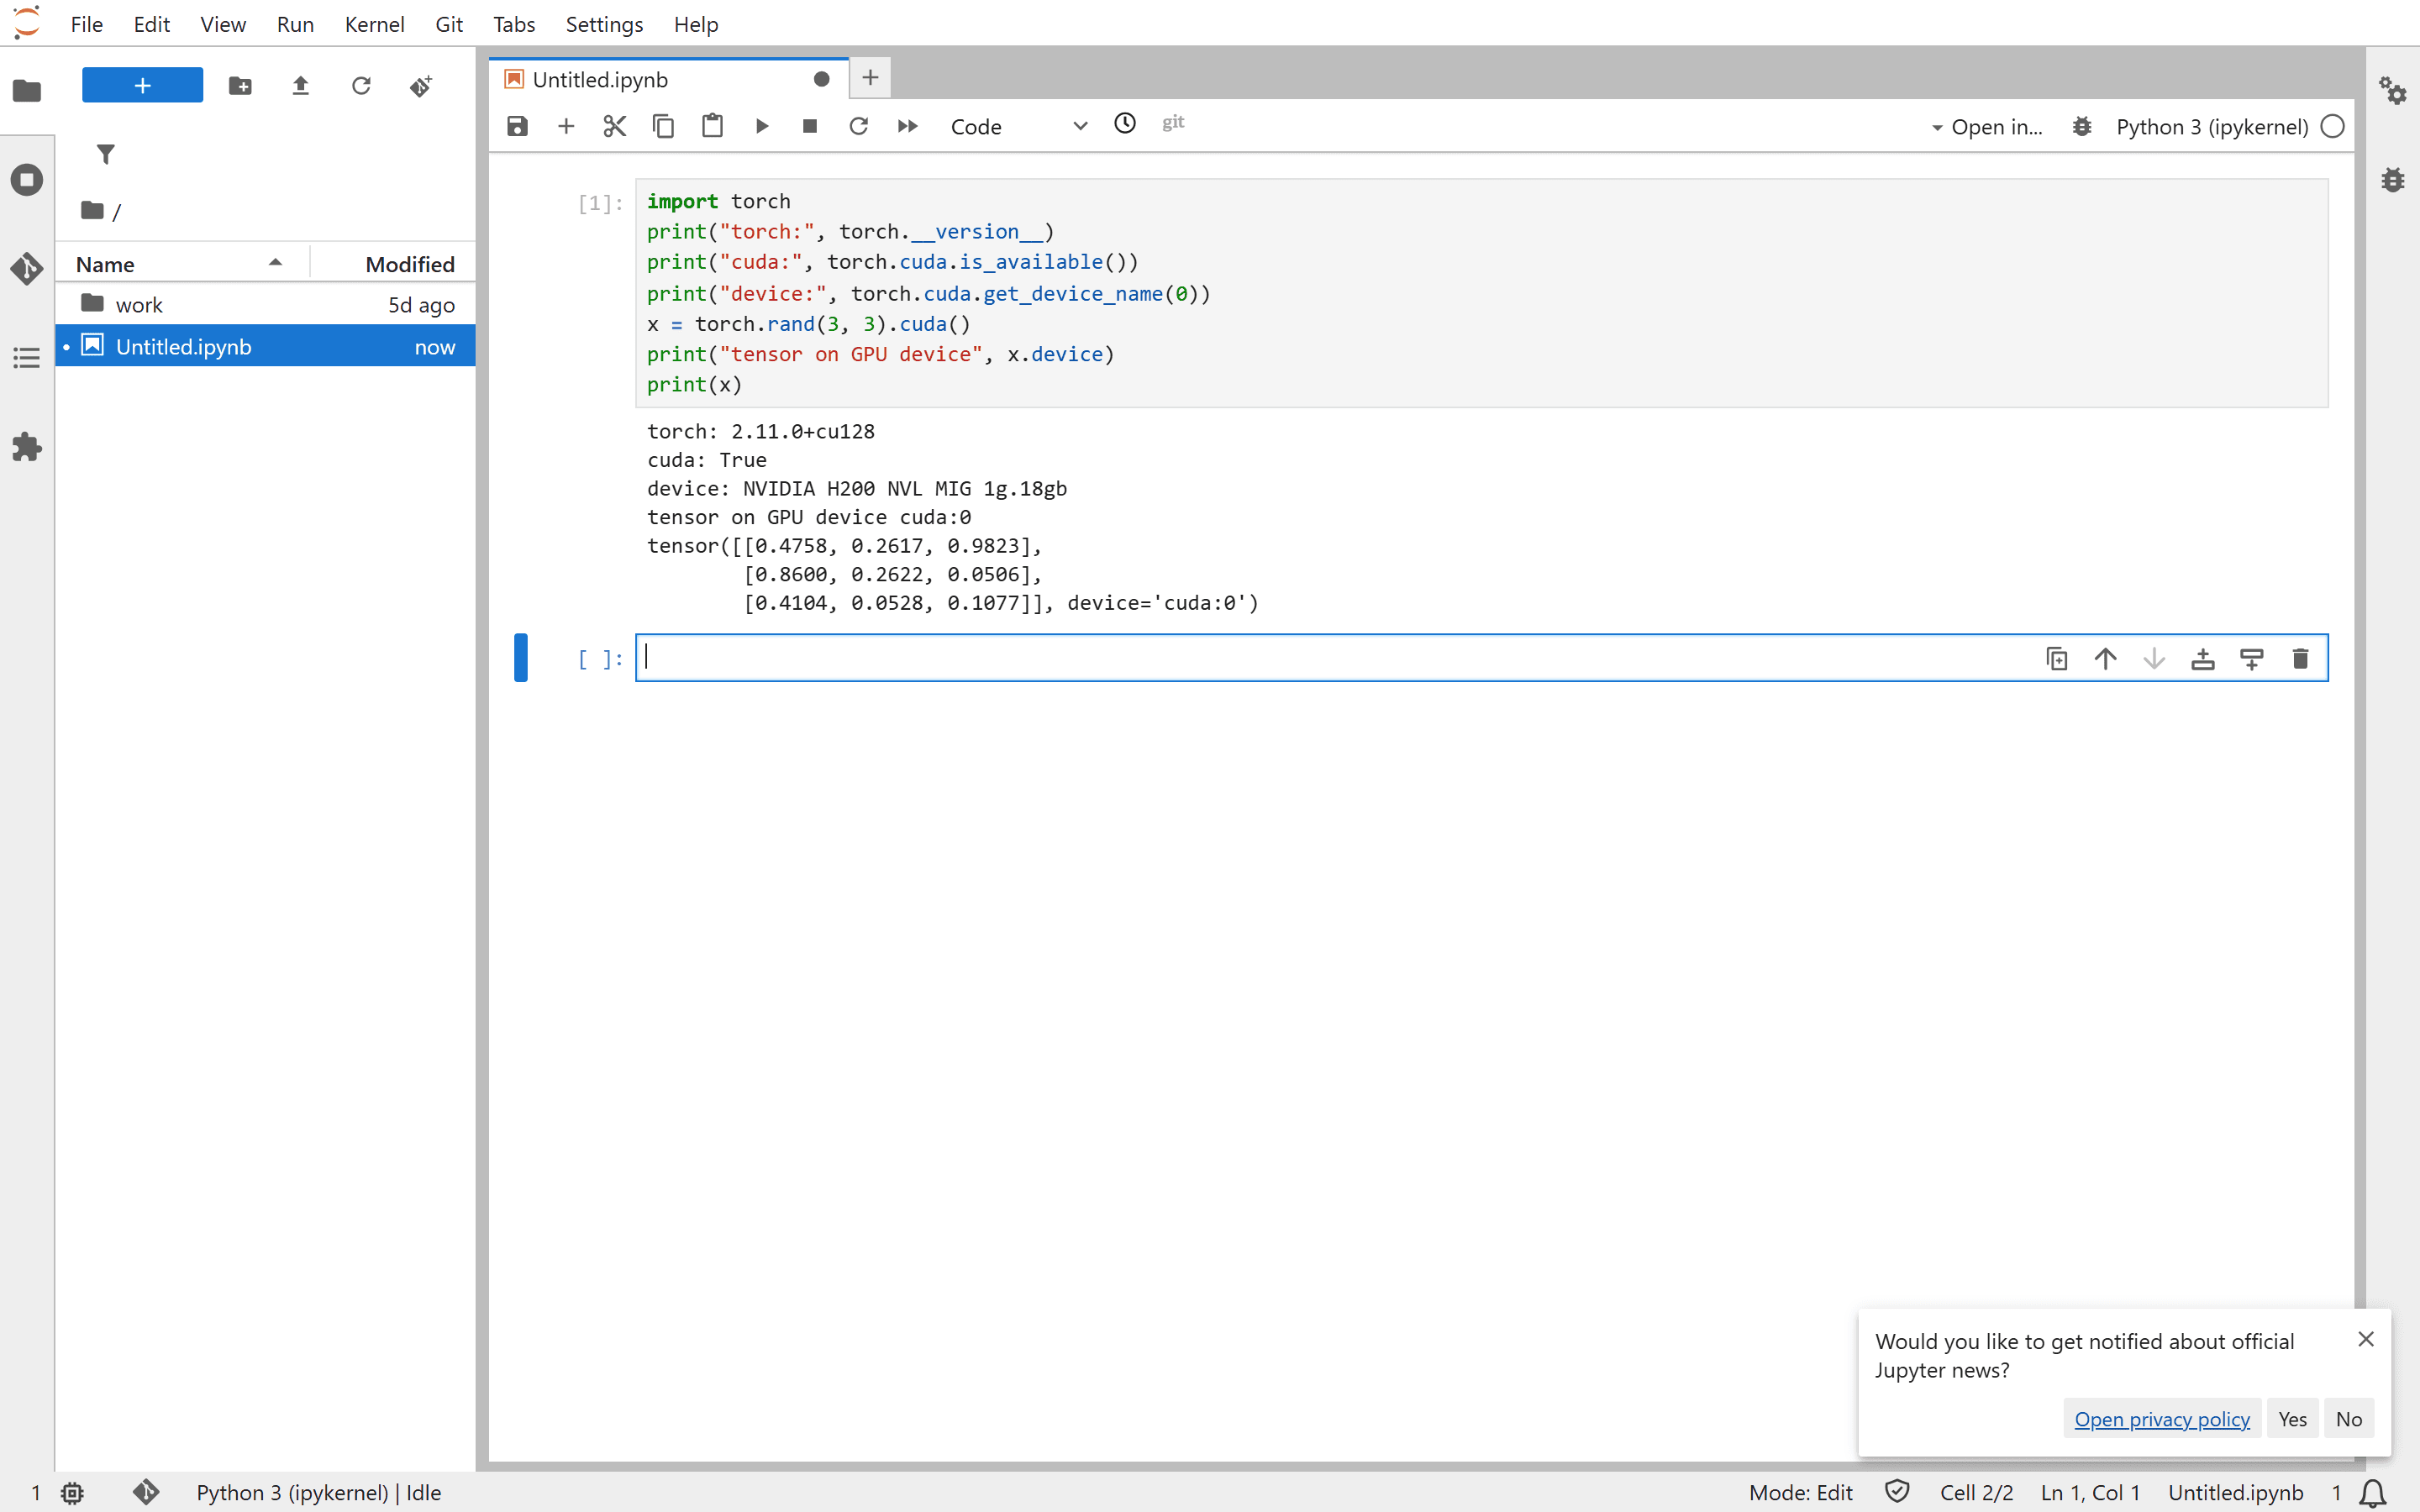
Task: Open the property inspector gears in right sidebar
Action: [2392, 91]
